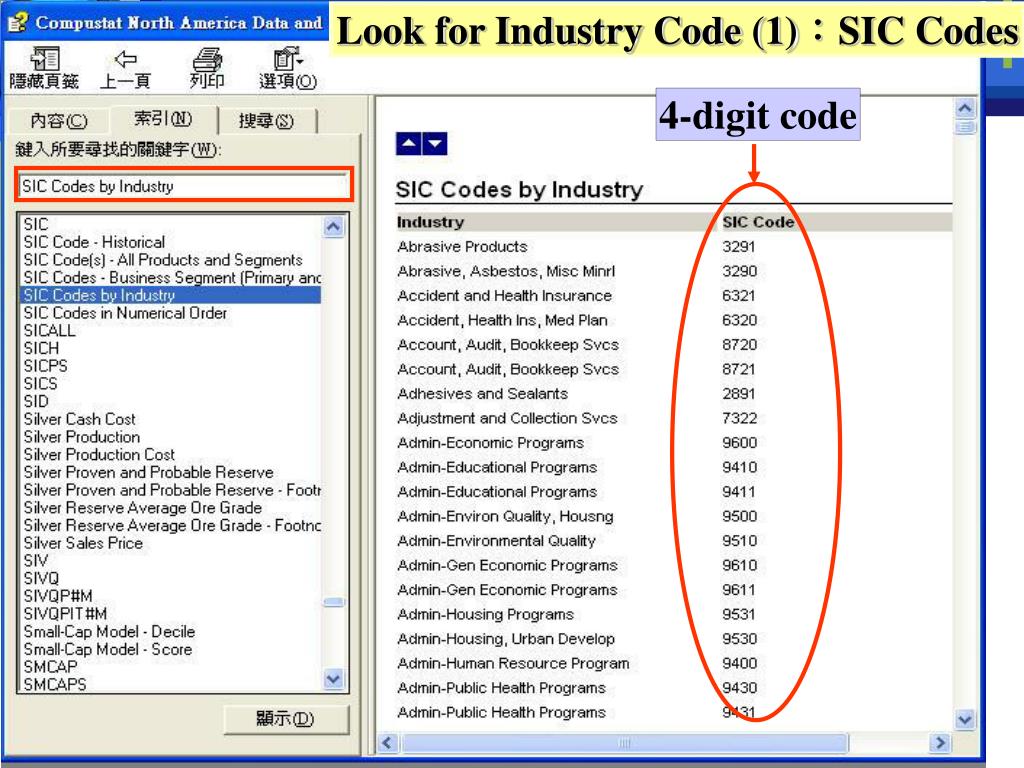Select 'SMCAPS' in the index list
This screenshot has width=1024, height=768.
pos(55,684)
